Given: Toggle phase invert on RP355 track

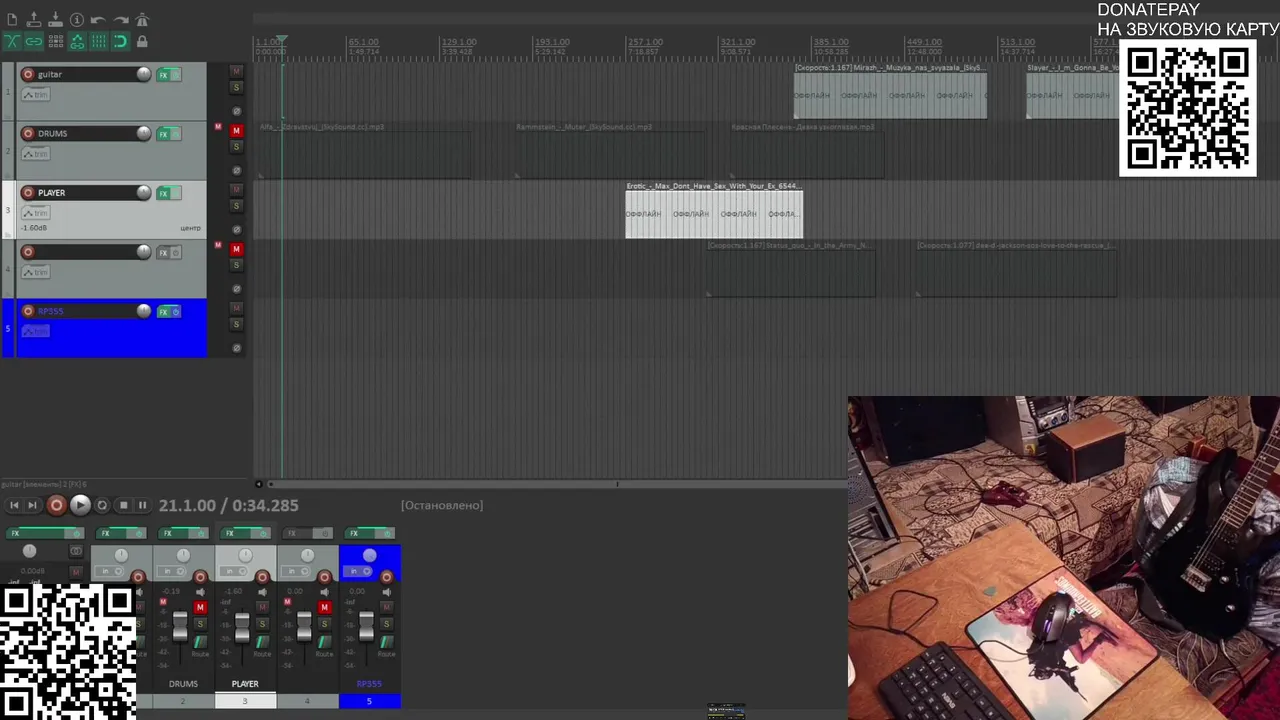Looking at the screenshot, I should [236, 348].
